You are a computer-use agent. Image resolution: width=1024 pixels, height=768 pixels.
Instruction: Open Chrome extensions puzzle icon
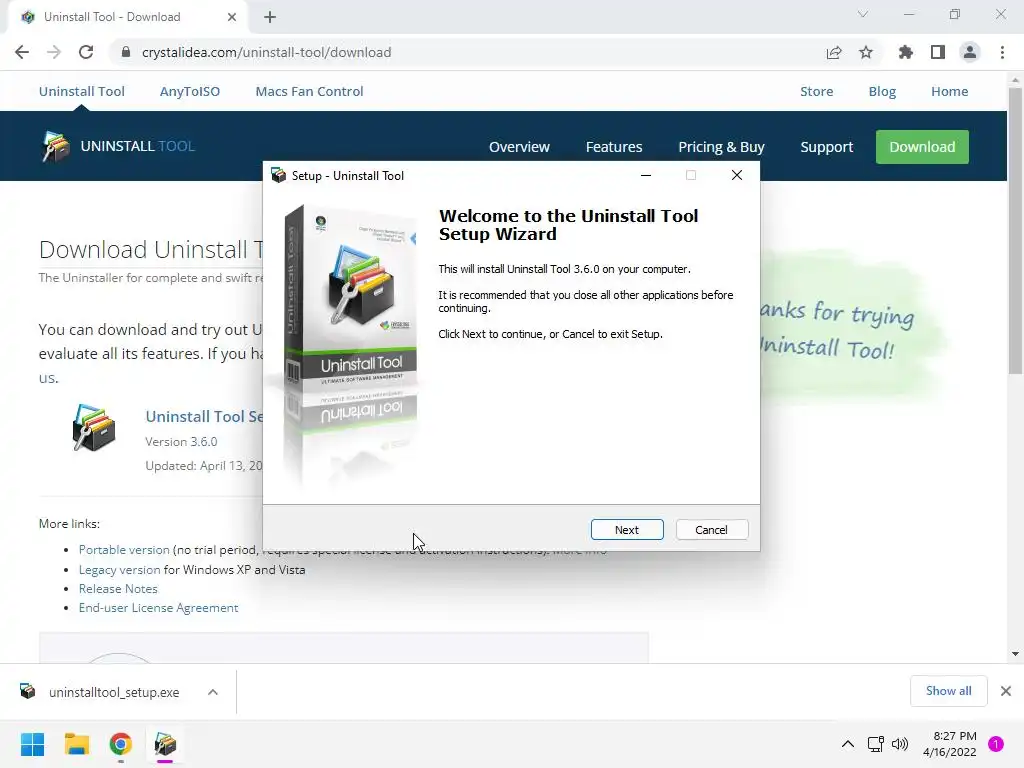pos(905,52)
